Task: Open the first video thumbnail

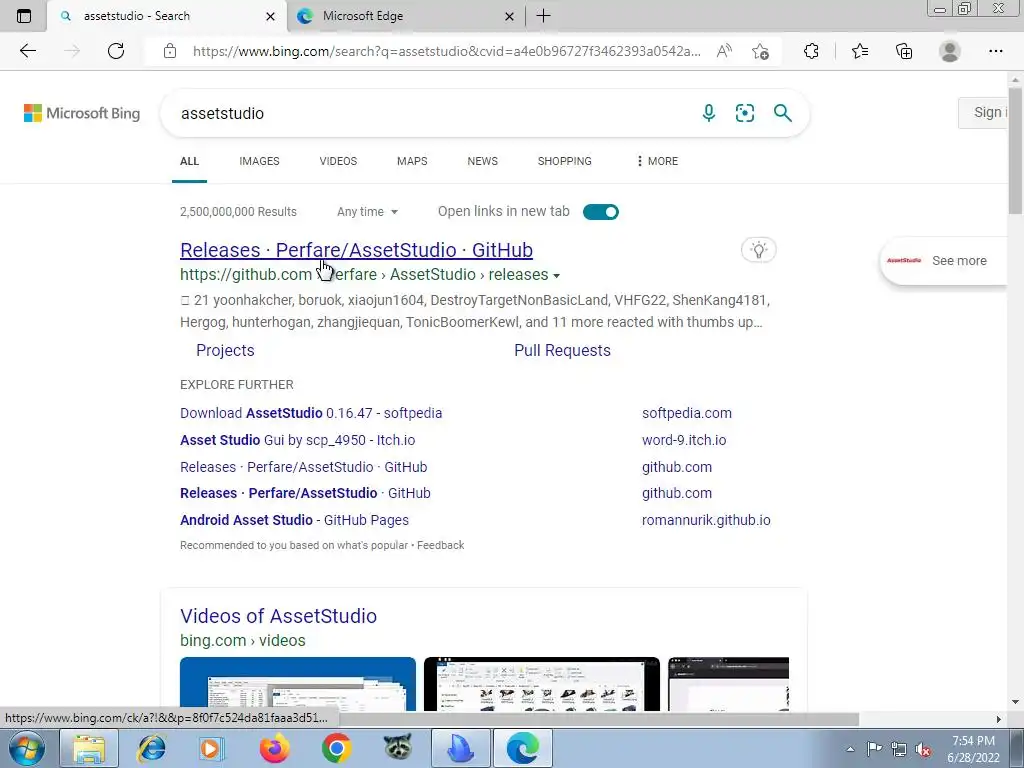Action: 298,684
